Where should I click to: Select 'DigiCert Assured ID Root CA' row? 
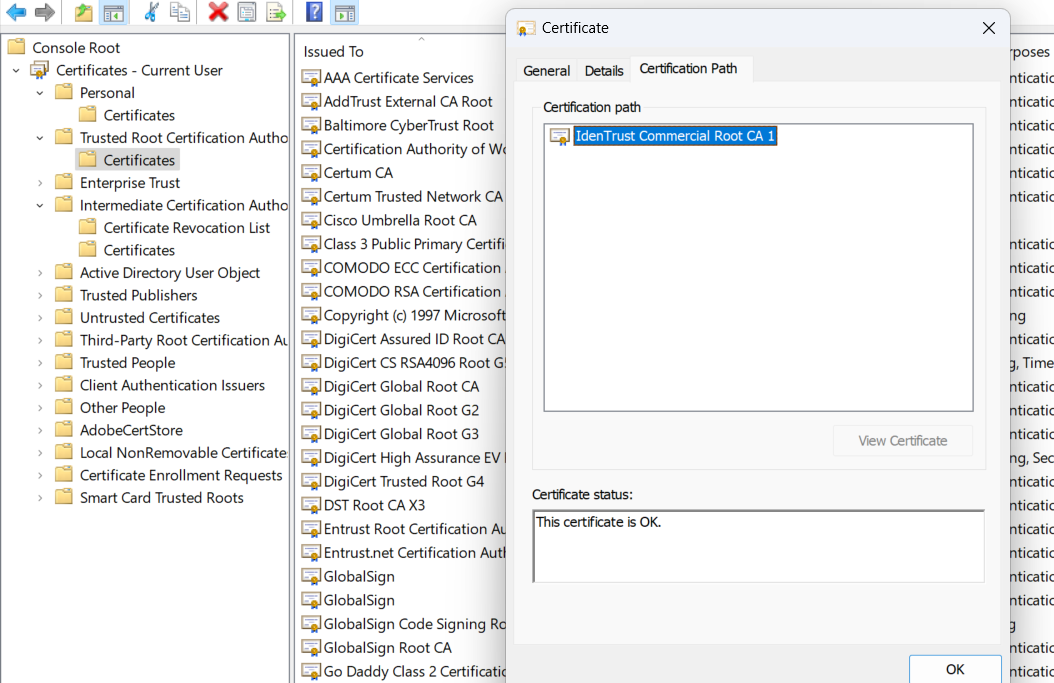point(413,339)
